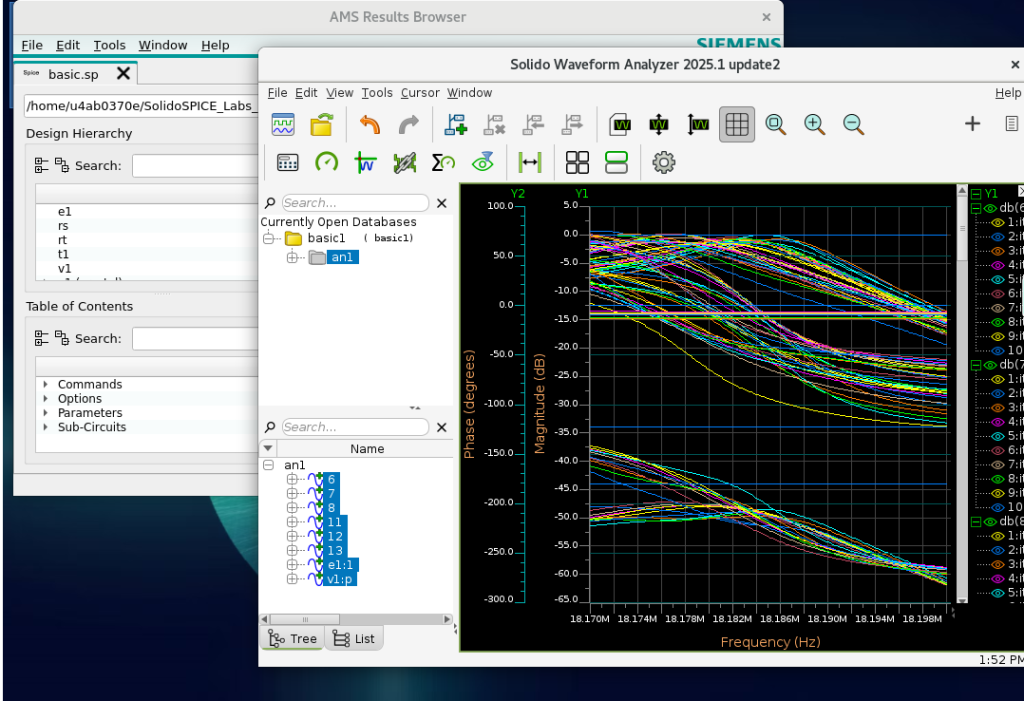Click the fit-all waveform page icon

[x=620, y=124]
